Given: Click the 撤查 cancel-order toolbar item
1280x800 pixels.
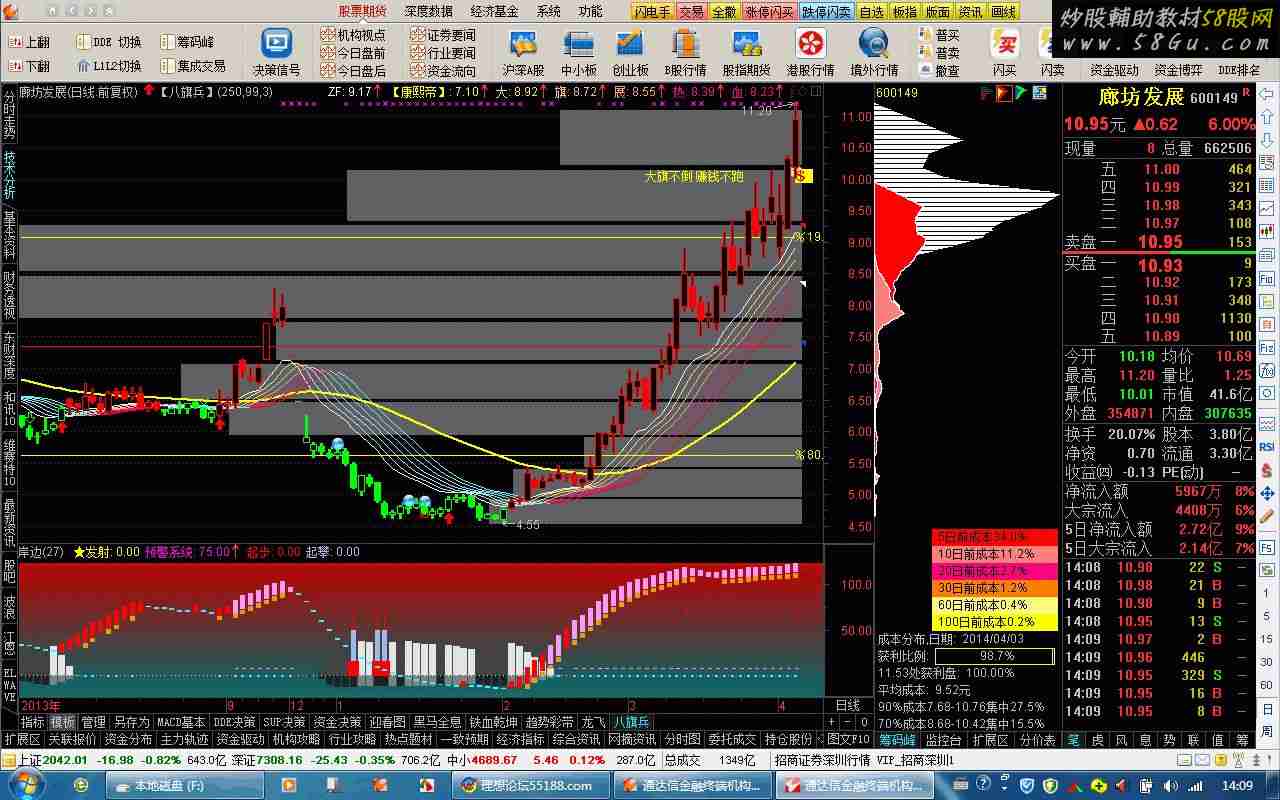Looking at the screenshot, I should tap(939, 71).
